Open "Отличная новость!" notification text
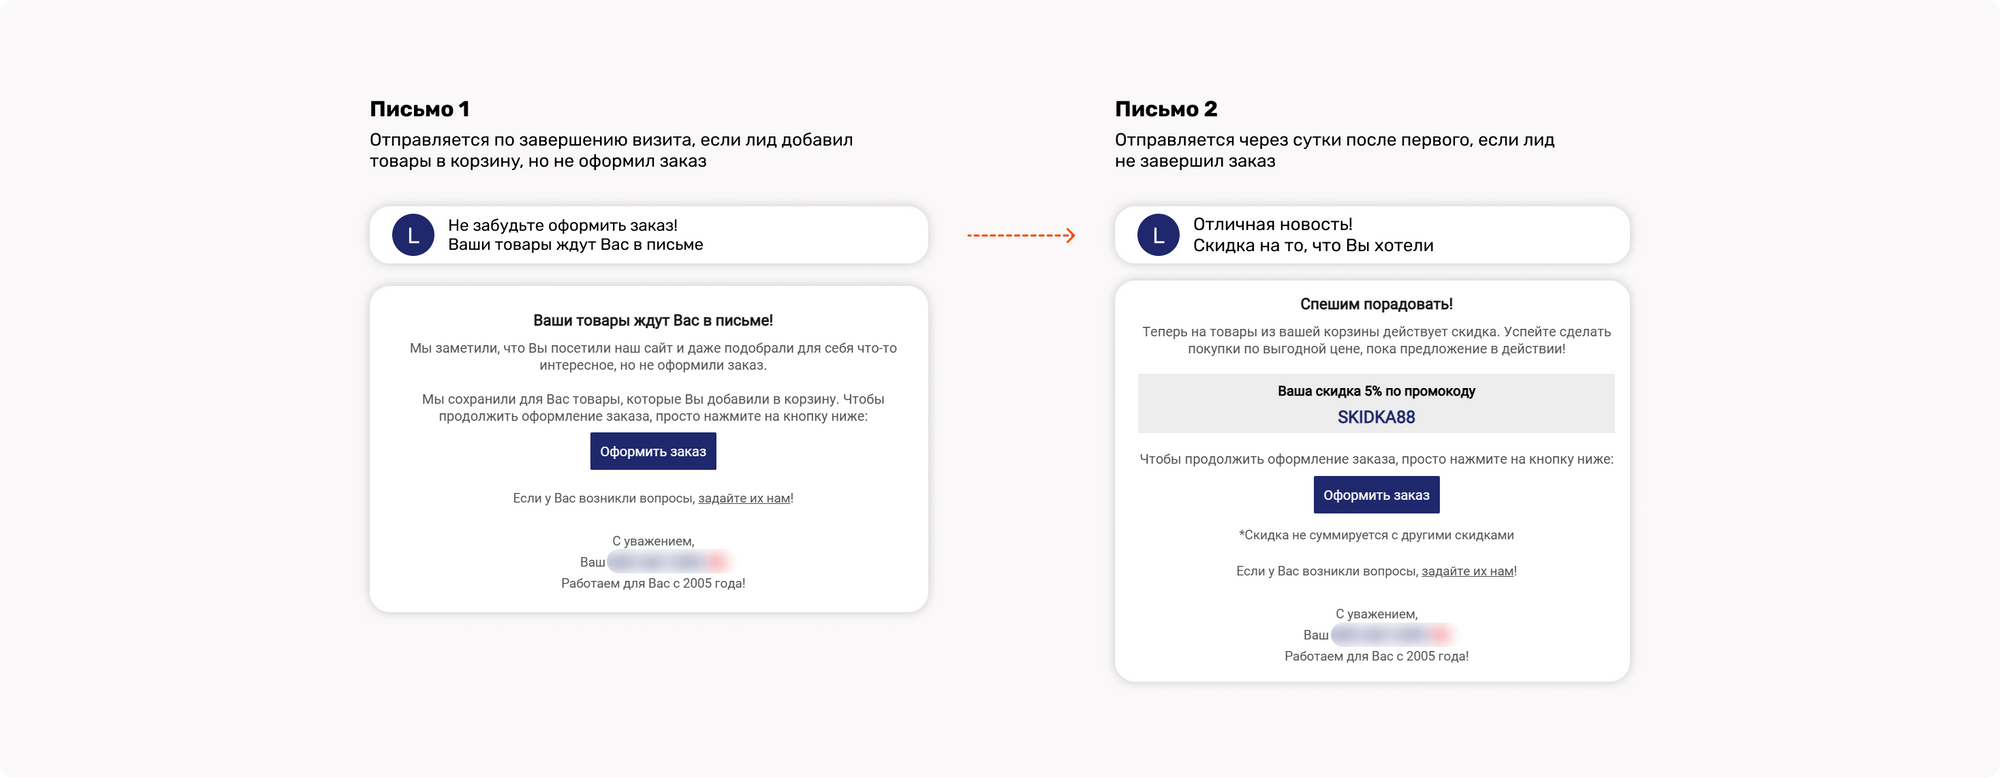Image resolution: width=2000 pixels, height=778 pixels. [x=1272, y=225]
